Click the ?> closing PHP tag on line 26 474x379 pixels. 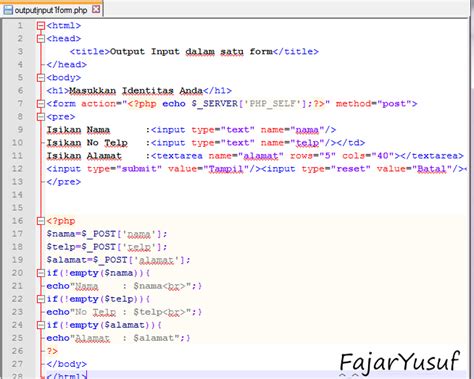tap(52, 351)
